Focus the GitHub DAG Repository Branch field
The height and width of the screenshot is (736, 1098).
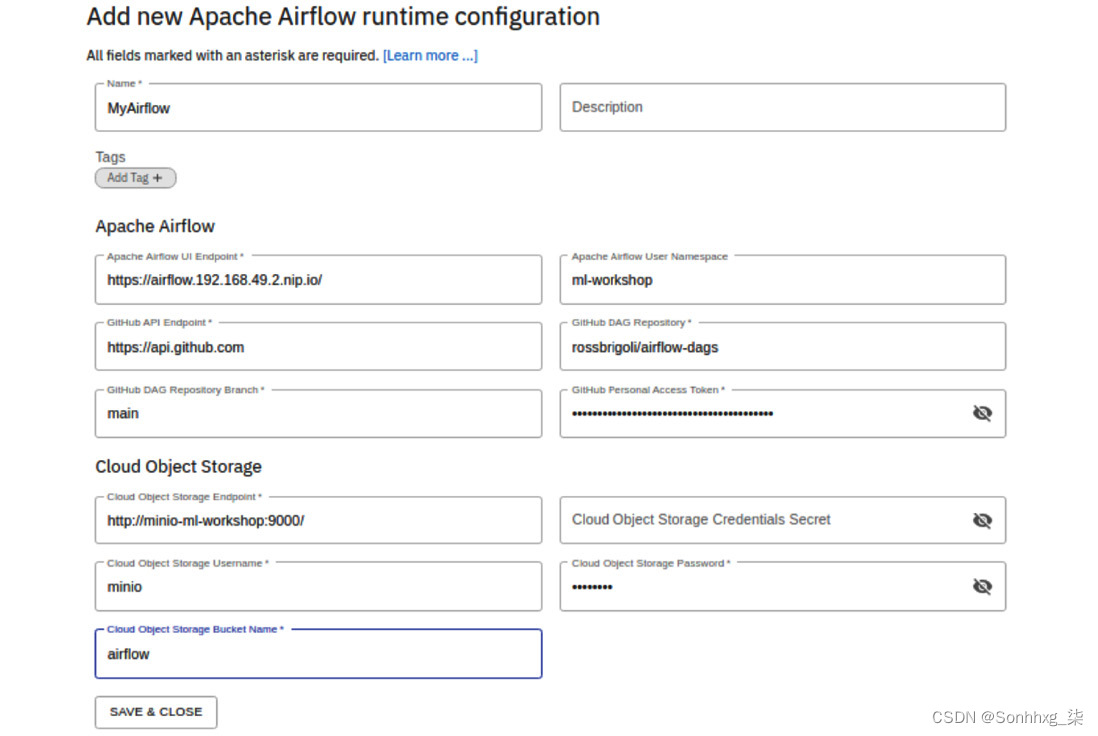click(318, 413)
